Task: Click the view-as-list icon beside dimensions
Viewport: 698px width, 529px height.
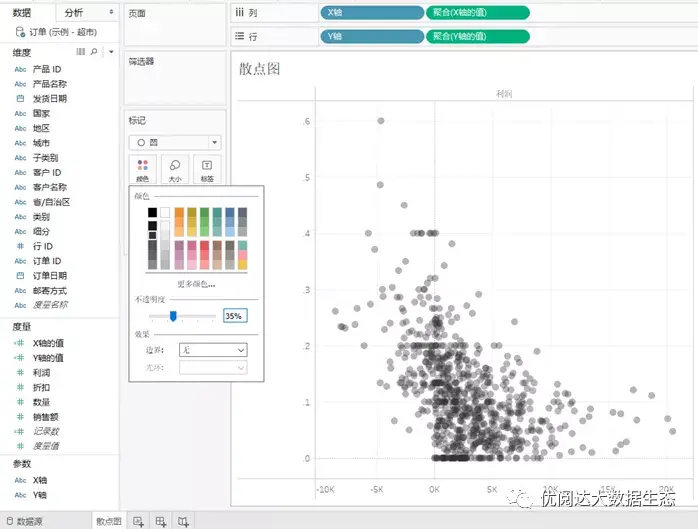Action: coord(81,52)
